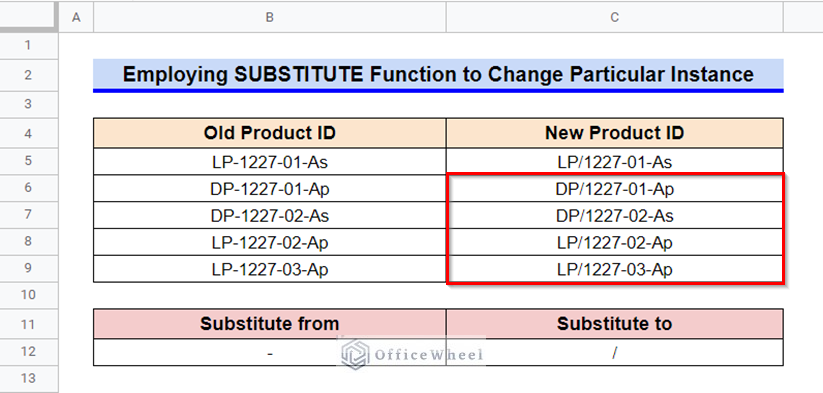Select the row 11 header
The width and height of the screenshot is (823, 393).
(x=28, y=324)
